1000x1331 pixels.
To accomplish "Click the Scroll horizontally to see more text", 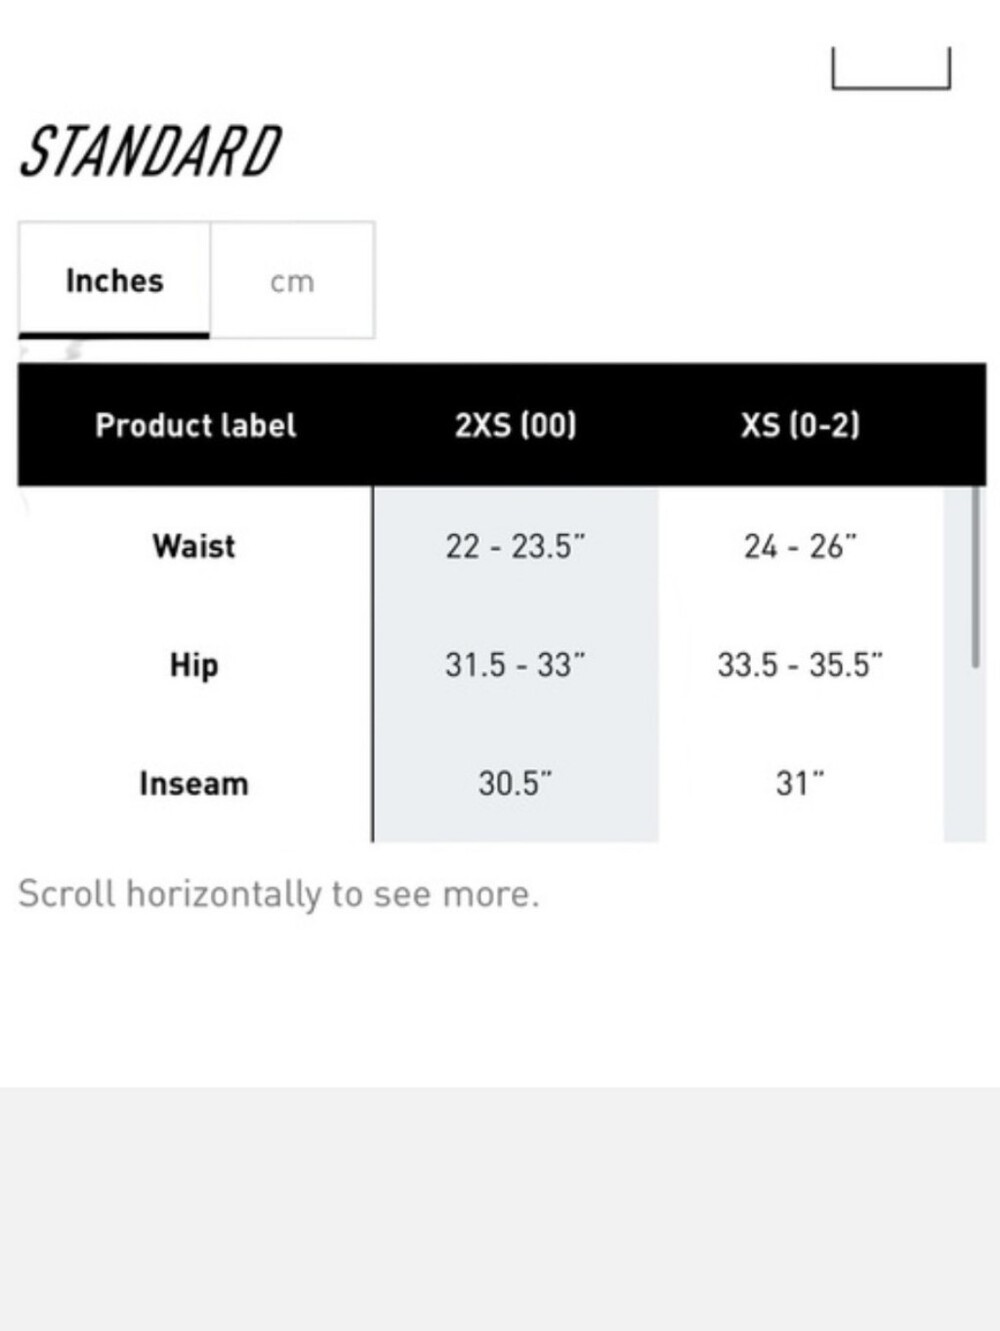I will (x=278, y=893).
